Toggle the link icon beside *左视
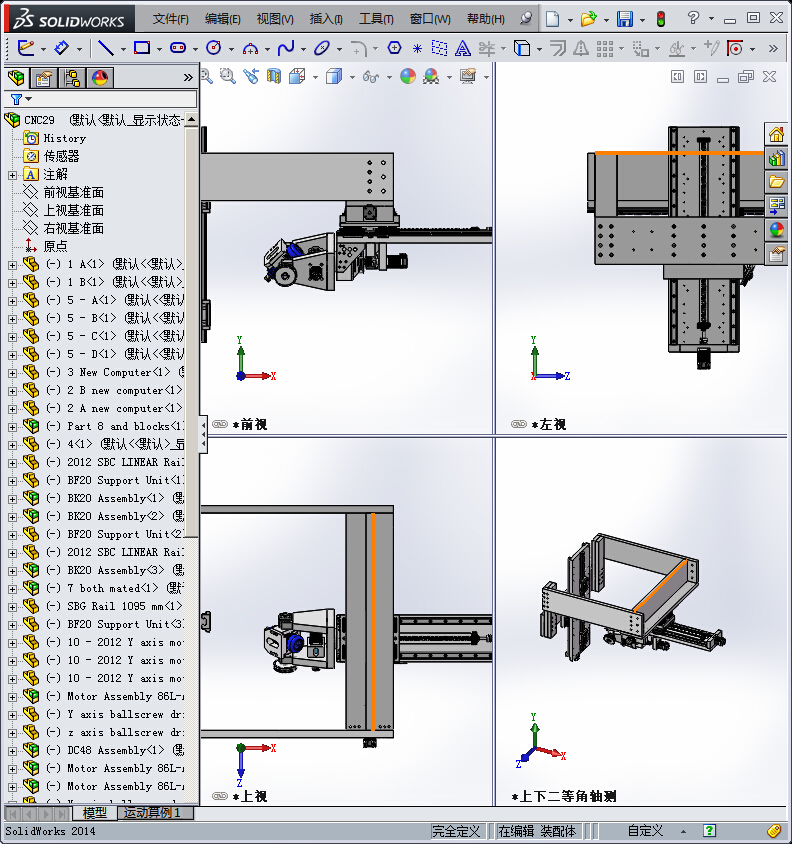Image resolution: width=792 pixels, height=844 pixels. click(x=518, y=424)
